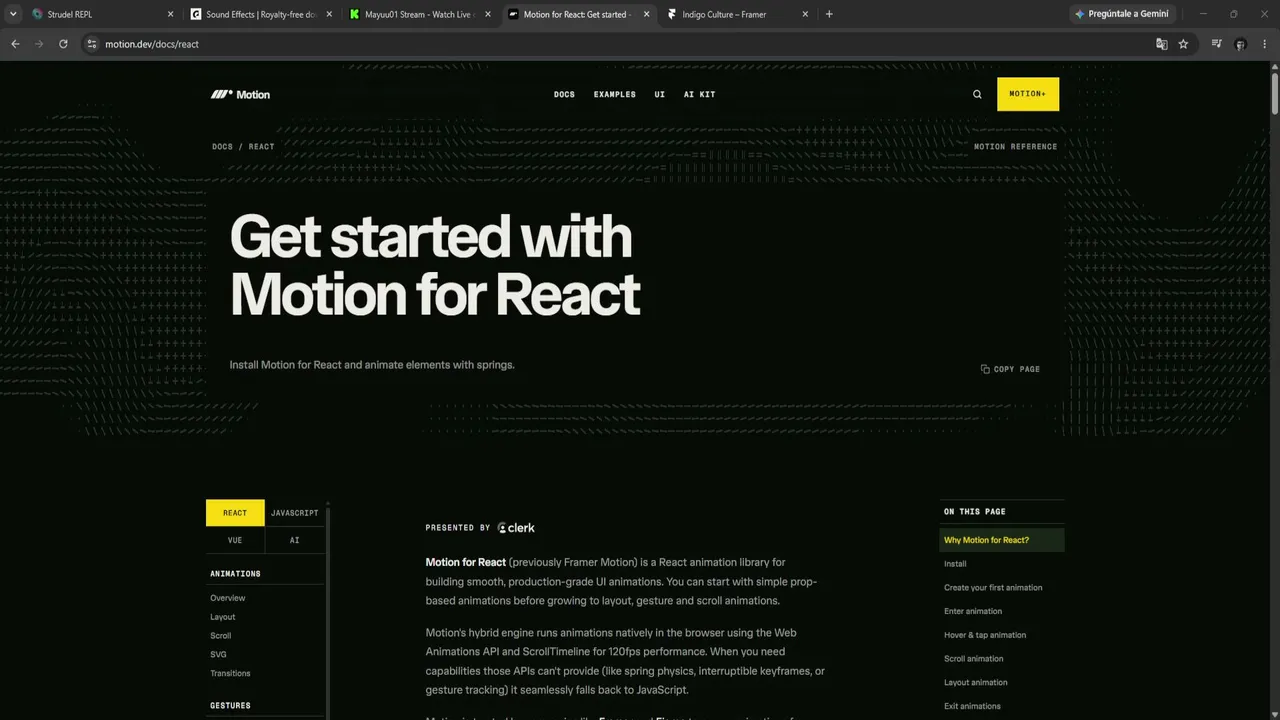Jump to the Layout animation section

[x=976, y=683]
